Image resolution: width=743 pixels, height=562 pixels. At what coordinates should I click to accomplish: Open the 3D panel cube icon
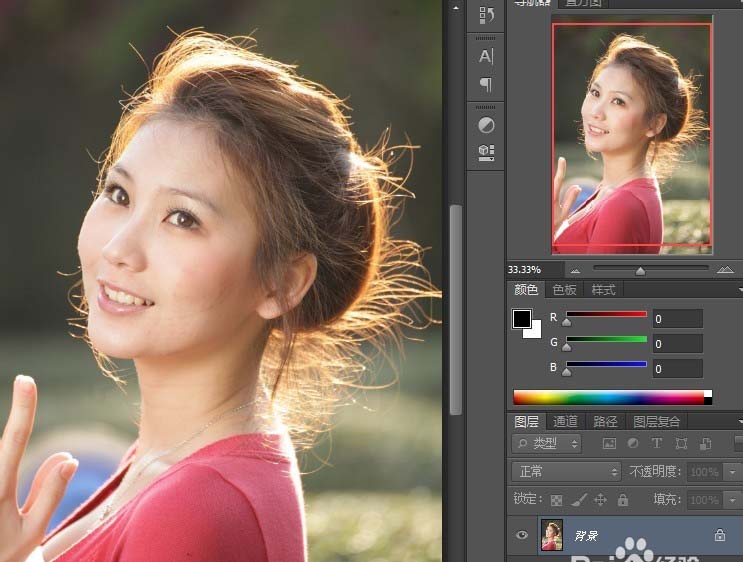(x=486, y=151)
